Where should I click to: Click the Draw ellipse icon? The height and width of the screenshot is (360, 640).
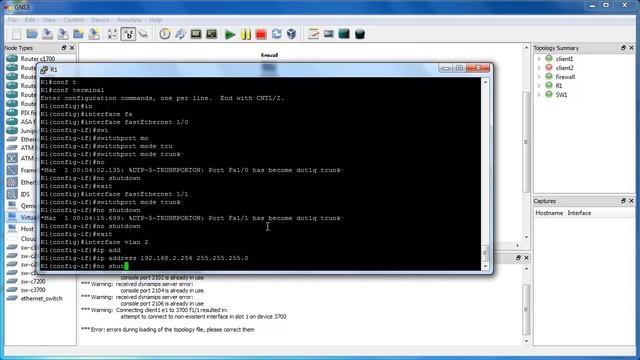(360, 34)
